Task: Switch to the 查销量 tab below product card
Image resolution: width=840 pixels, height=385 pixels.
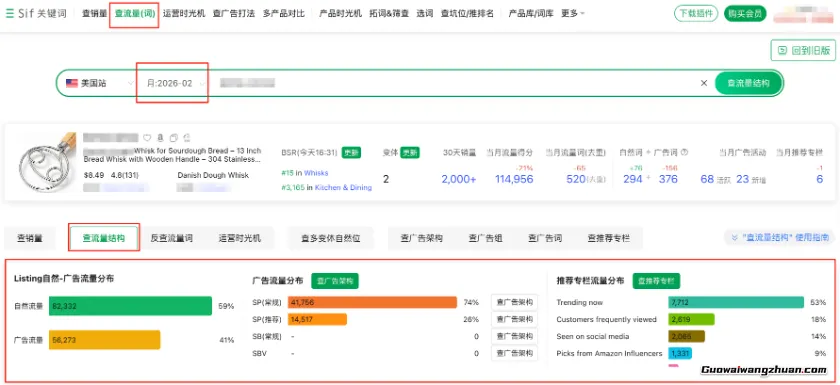Action: click(30, 238)
